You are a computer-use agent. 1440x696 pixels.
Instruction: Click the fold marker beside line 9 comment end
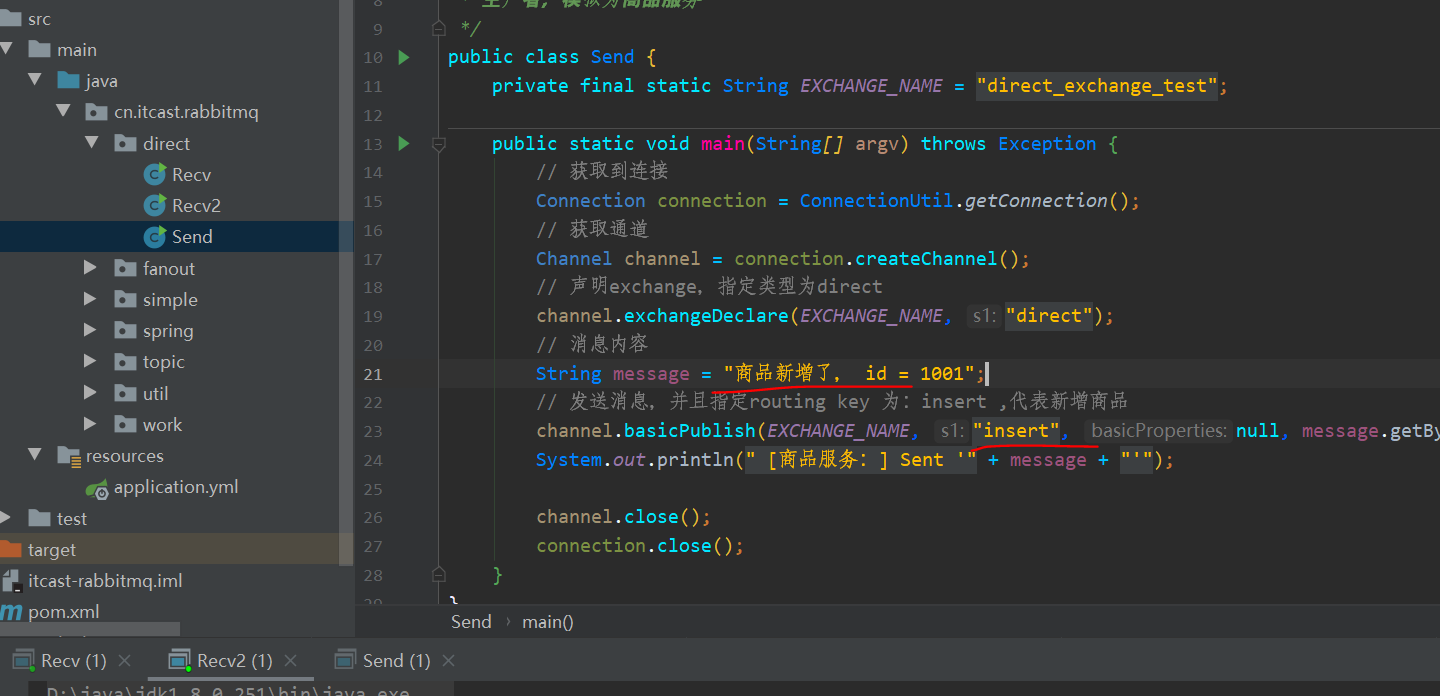[438, 29]
